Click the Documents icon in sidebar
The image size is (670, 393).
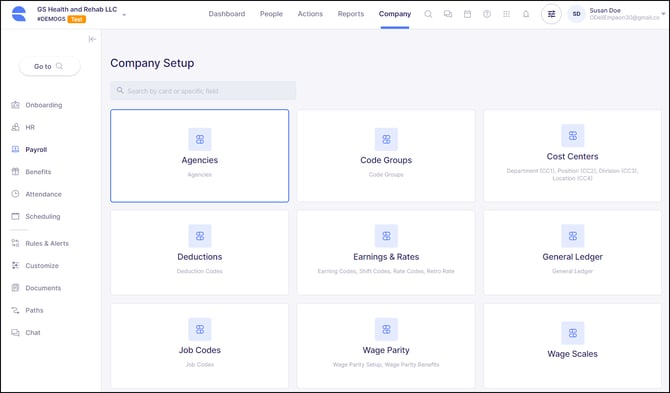(x=15, y=287)
